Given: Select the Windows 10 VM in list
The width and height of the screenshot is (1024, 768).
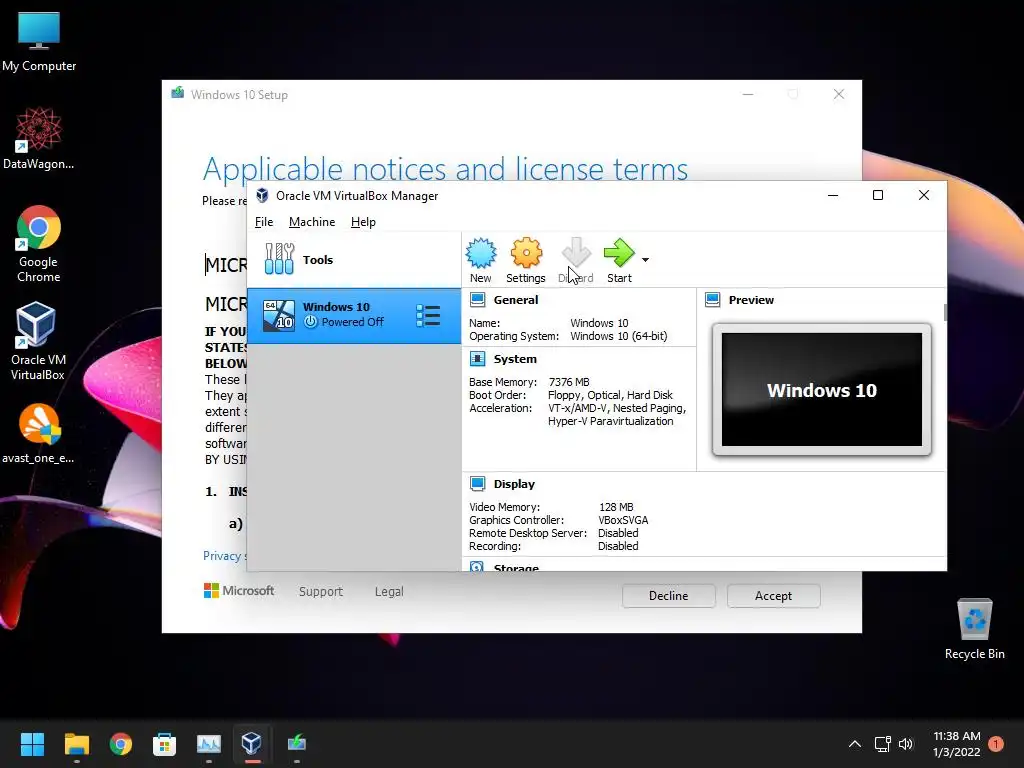Looking at the screenshot, I should 354,315.
